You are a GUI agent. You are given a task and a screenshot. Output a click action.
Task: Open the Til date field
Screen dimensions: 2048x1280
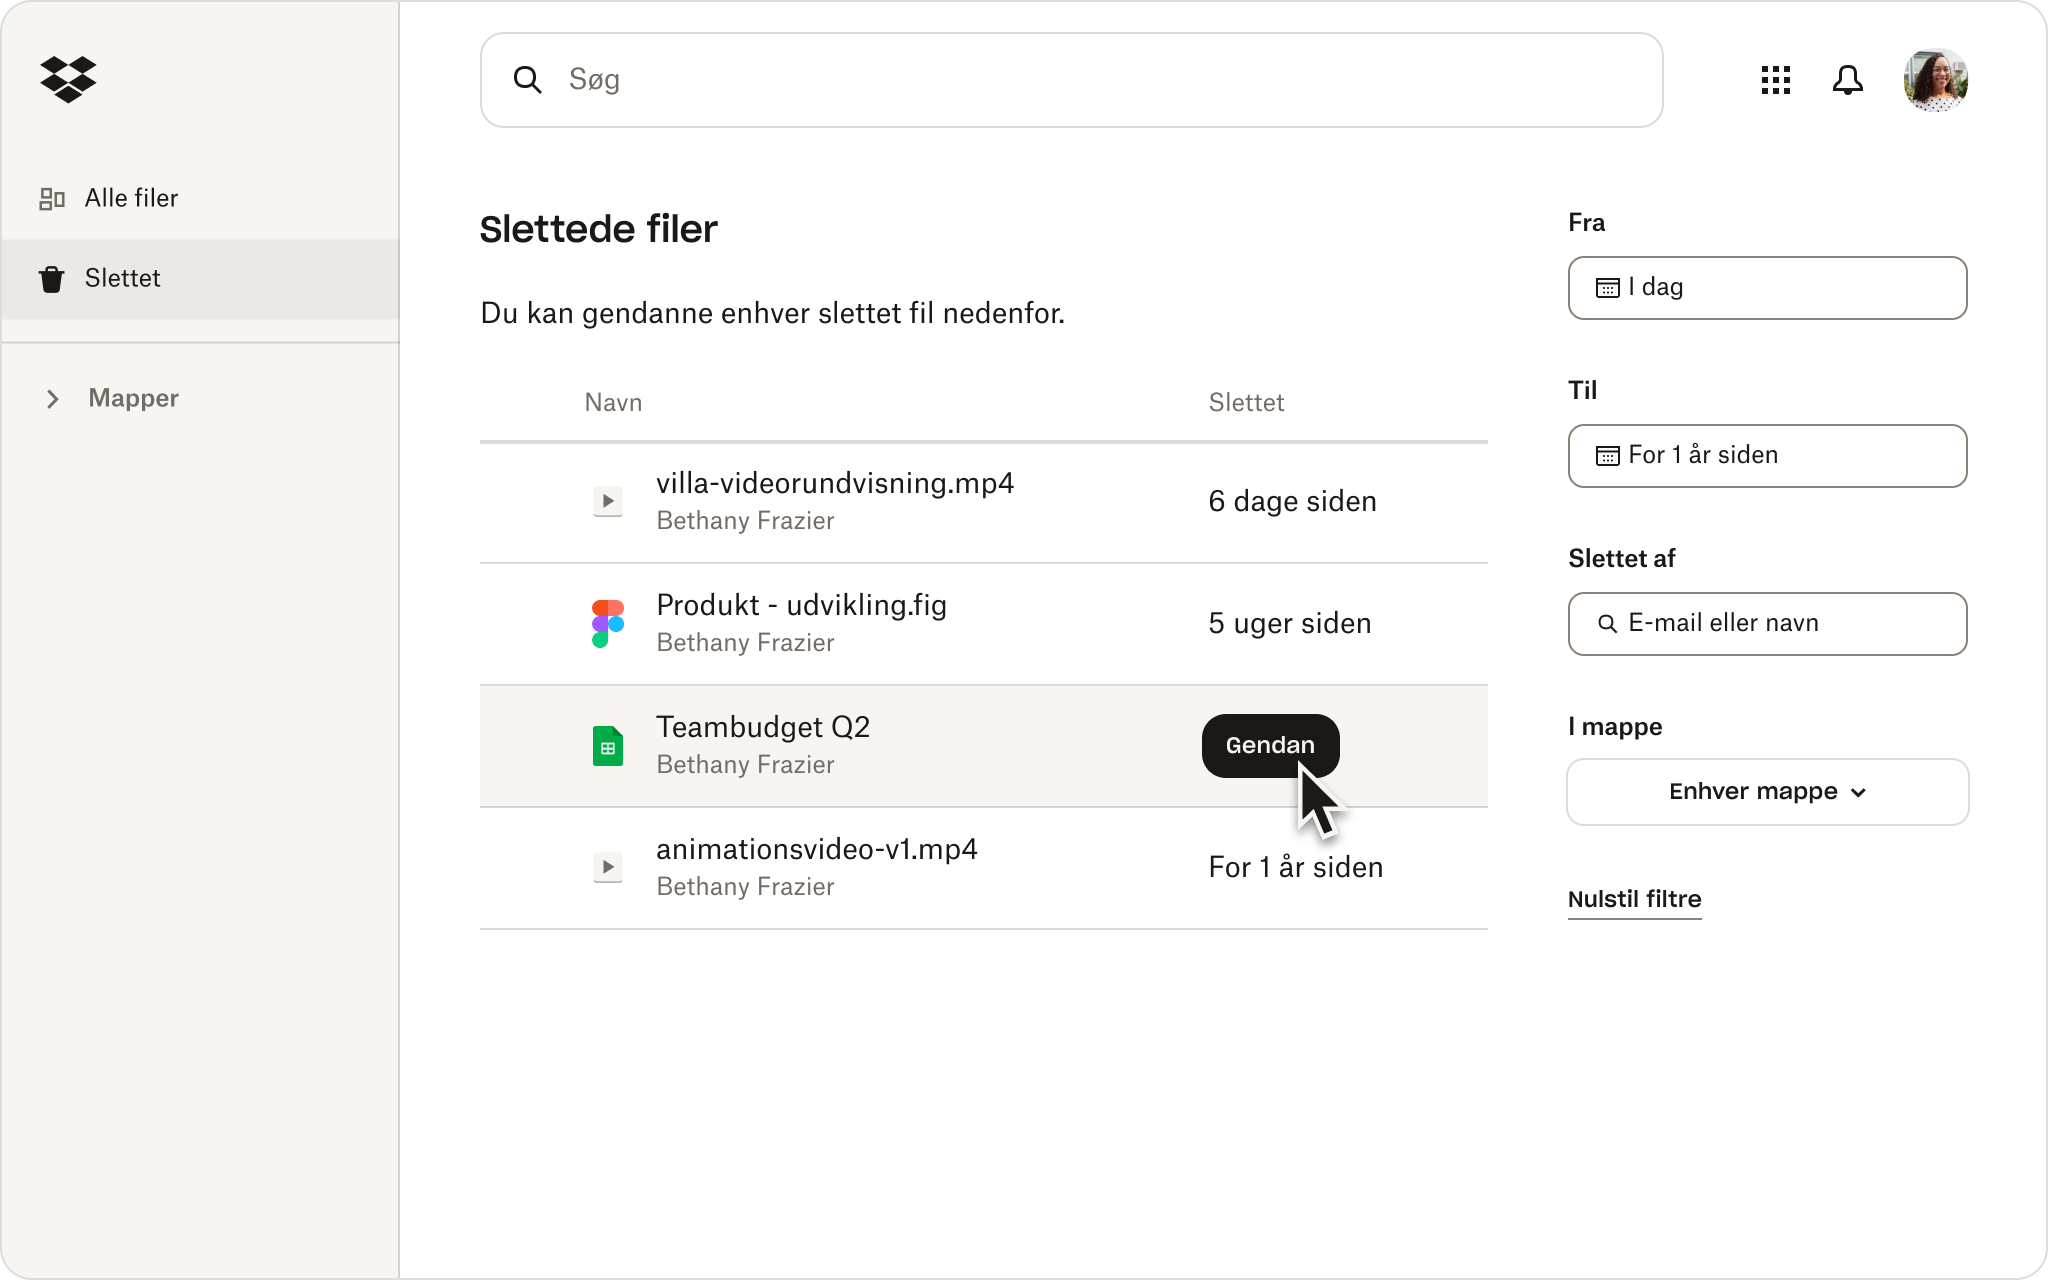[x=1767, y=456]
